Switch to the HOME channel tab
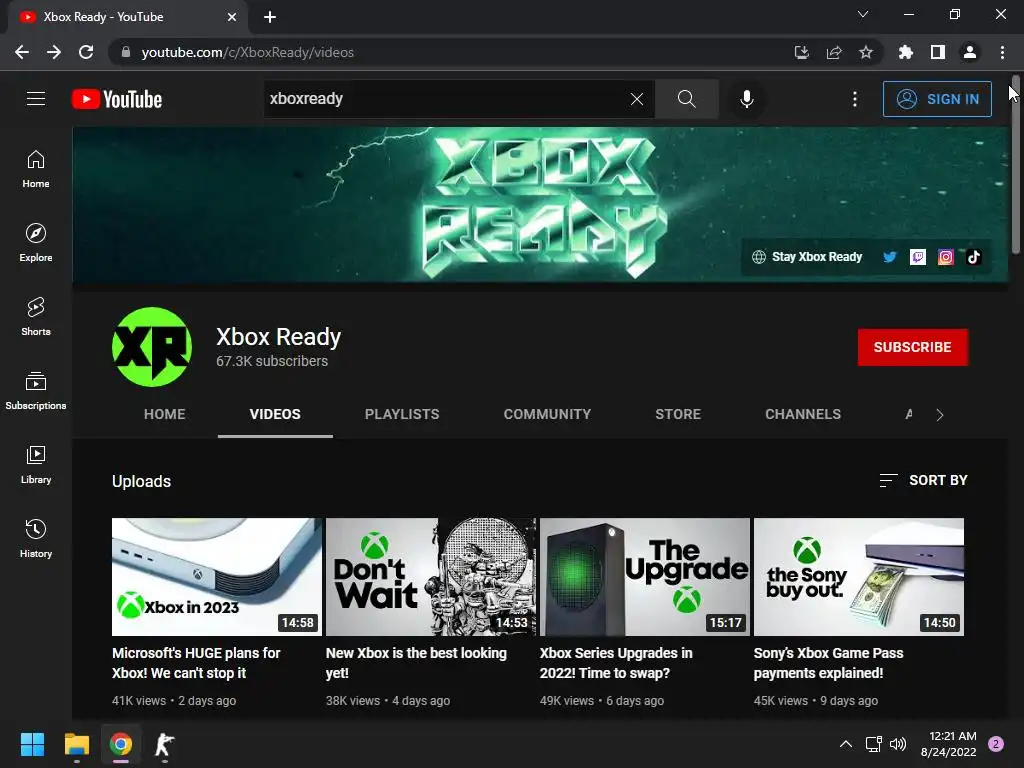 point(165,414)
